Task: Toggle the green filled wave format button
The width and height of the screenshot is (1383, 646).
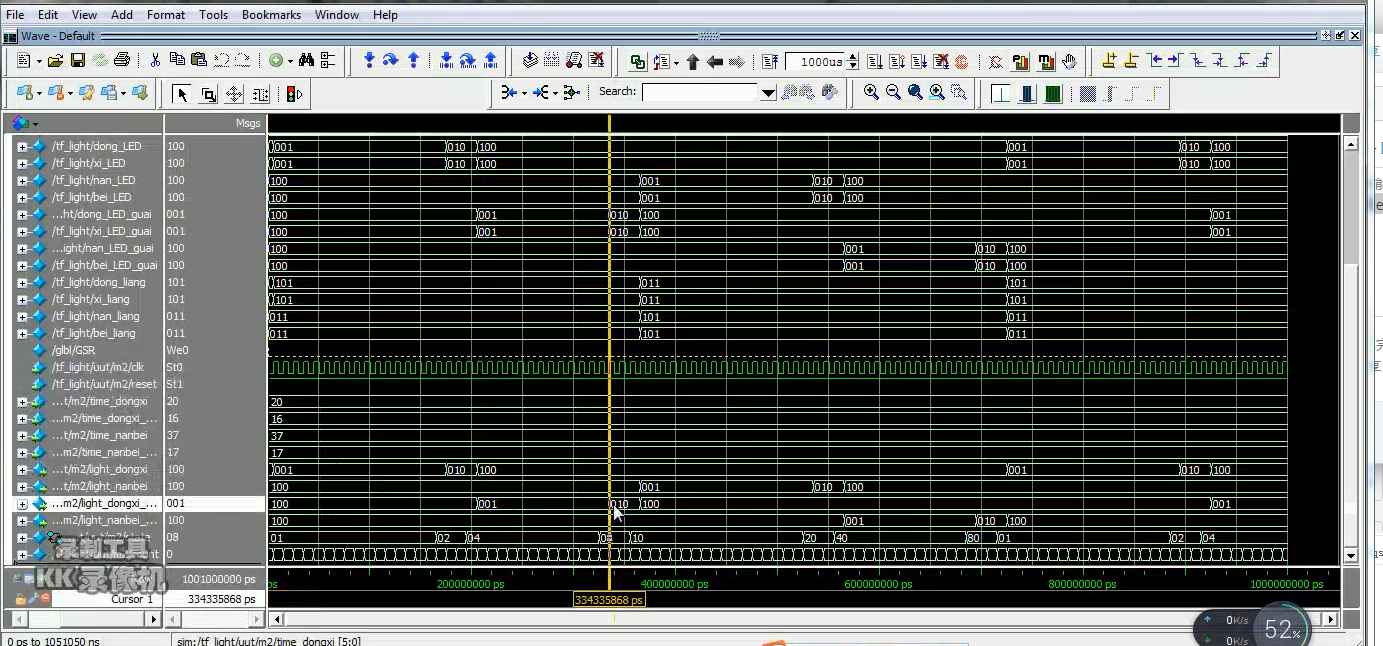Action: click(1053, 94)
